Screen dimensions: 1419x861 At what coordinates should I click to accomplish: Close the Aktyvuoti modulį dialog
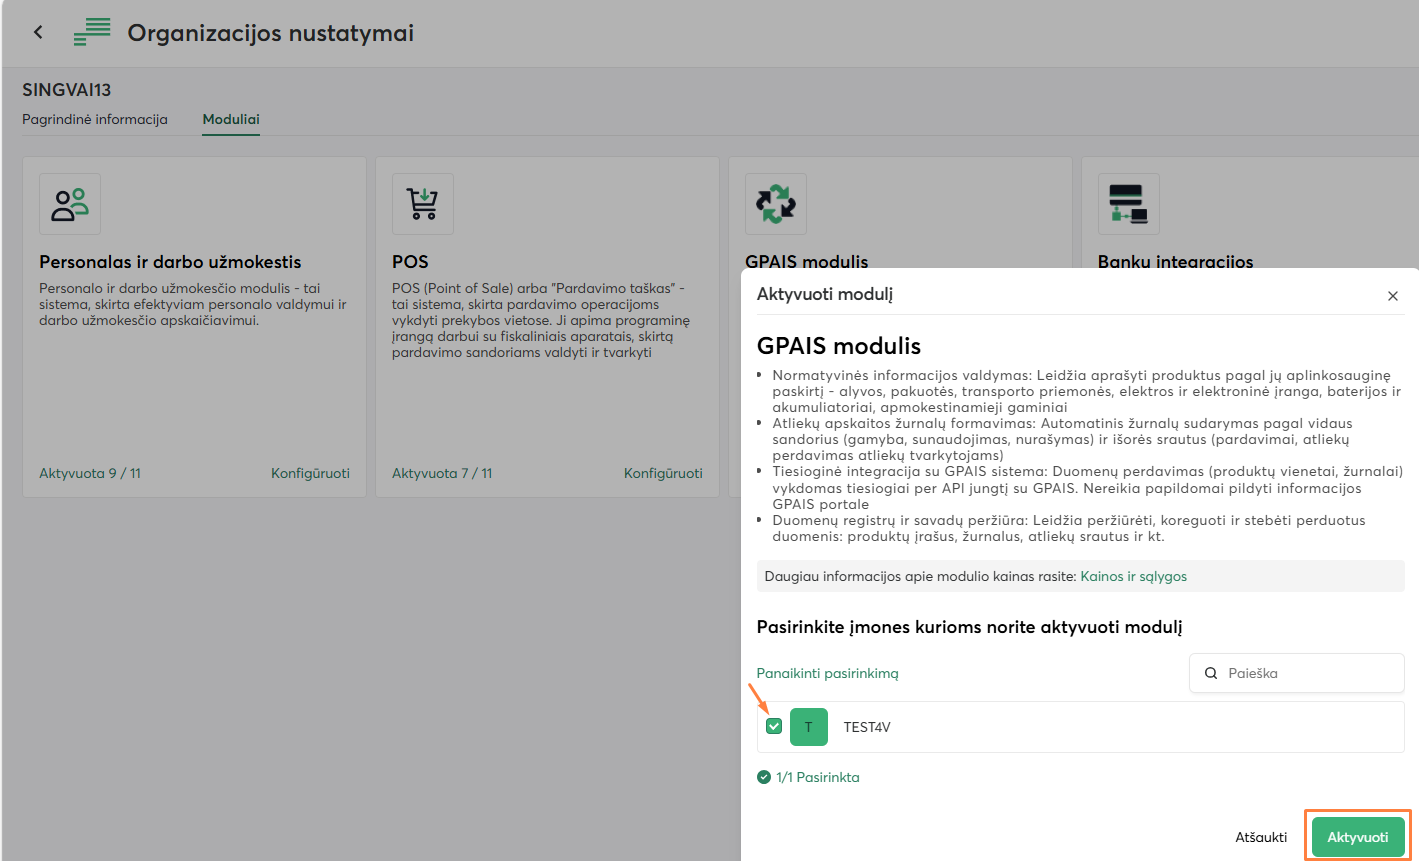point(1392,296)
